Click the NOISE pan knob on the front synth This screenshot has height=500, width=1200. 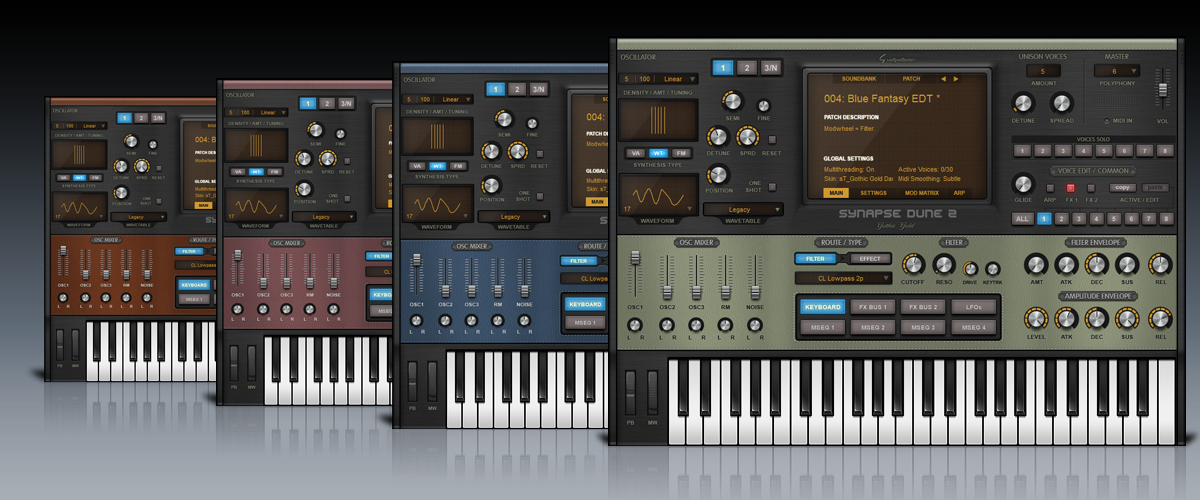point(756,326)
